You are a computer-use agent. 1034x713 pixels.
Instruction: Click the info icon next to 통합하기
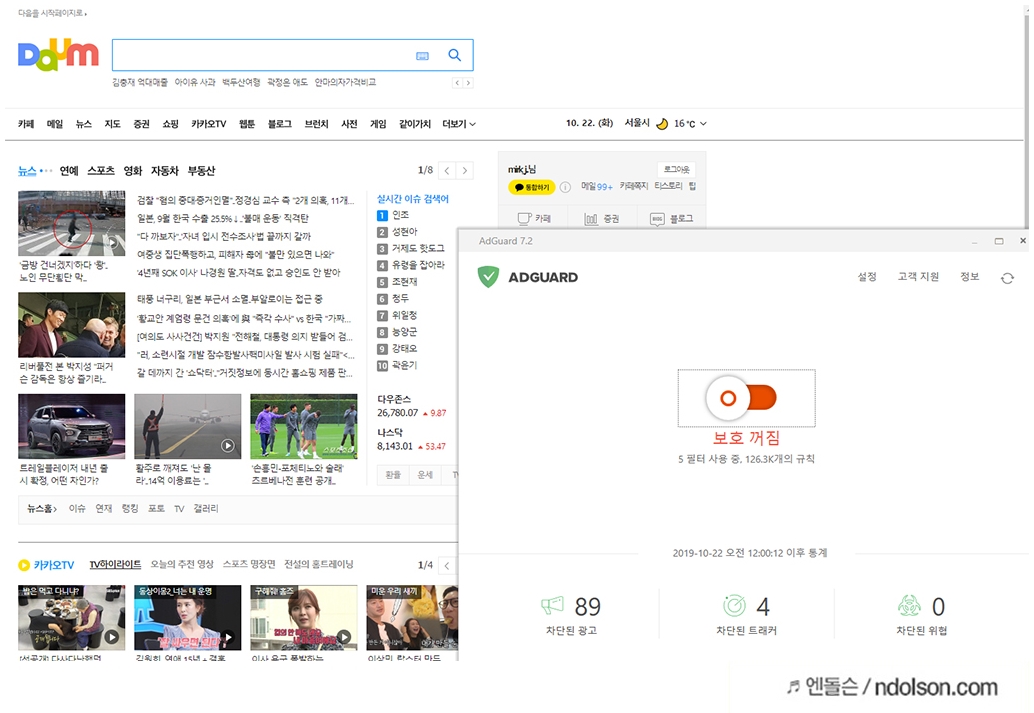coord(565,187)
